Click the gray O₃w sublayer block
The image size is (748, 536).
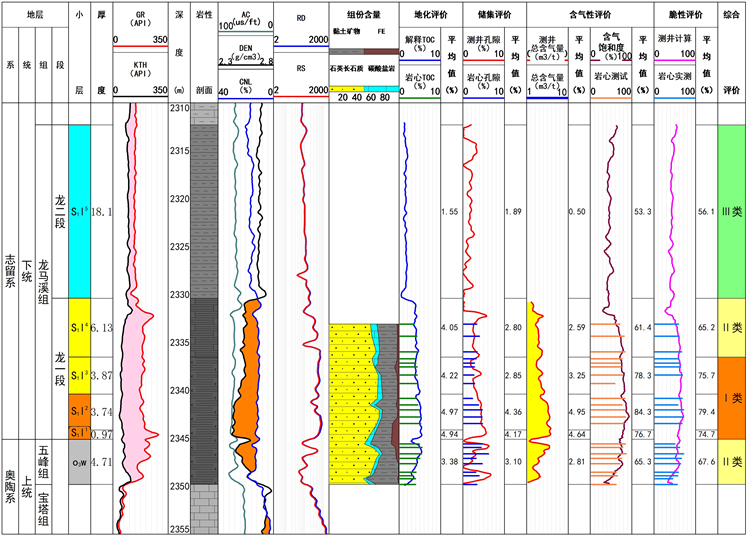(x=79, y=463)
